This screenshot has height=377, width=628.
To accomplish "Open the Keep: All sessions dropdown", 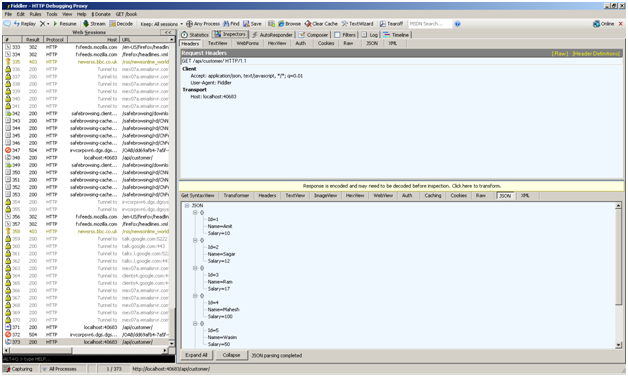I will tap(161, 24).
